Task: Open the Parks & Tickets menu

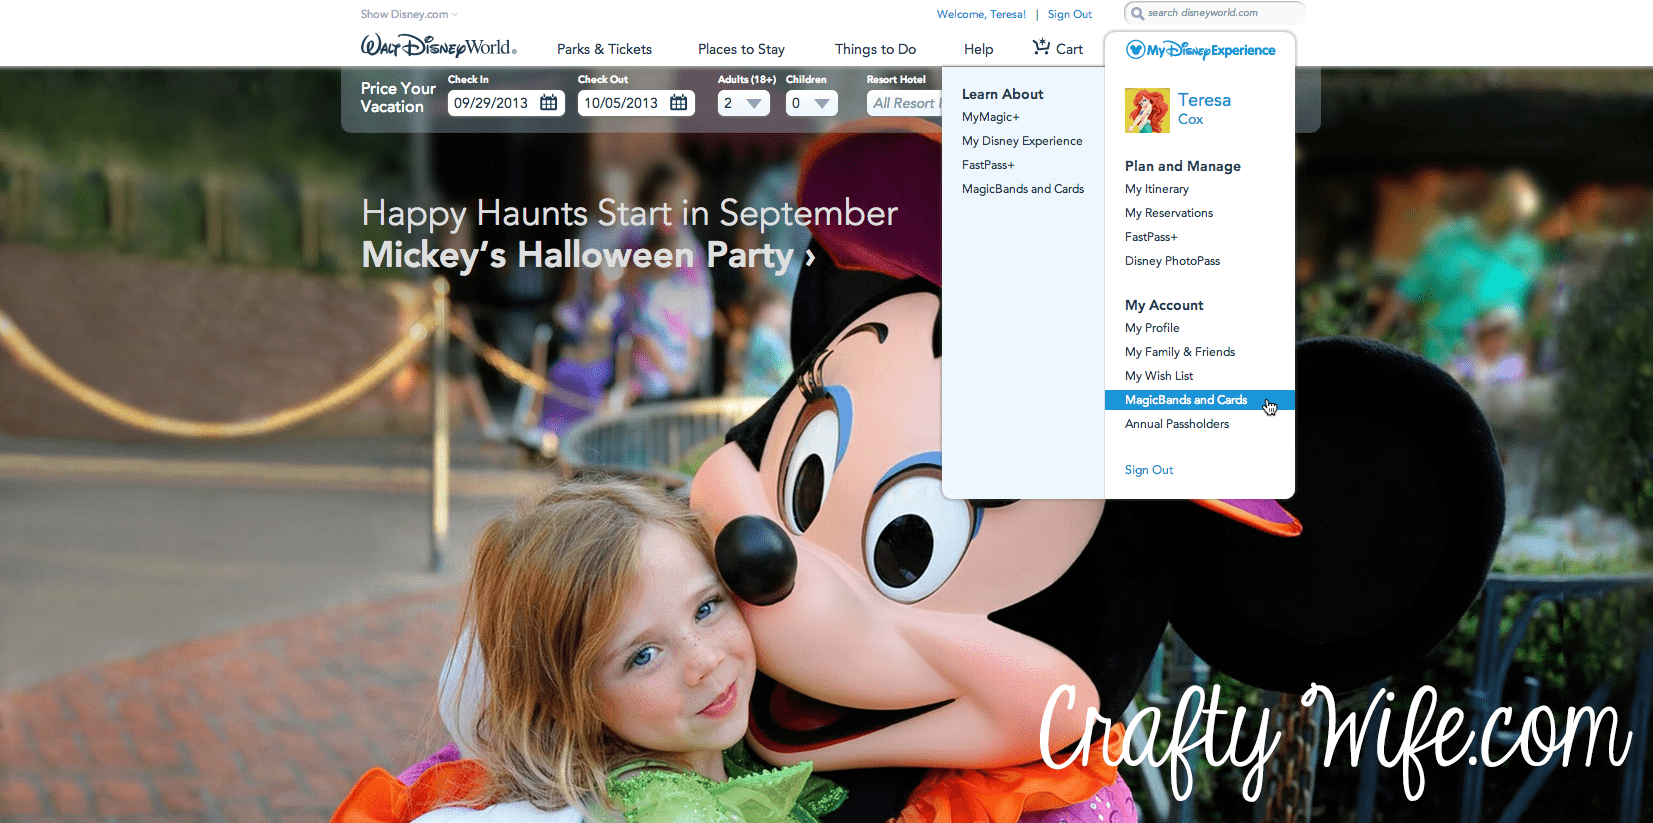Action: (604, 49)
